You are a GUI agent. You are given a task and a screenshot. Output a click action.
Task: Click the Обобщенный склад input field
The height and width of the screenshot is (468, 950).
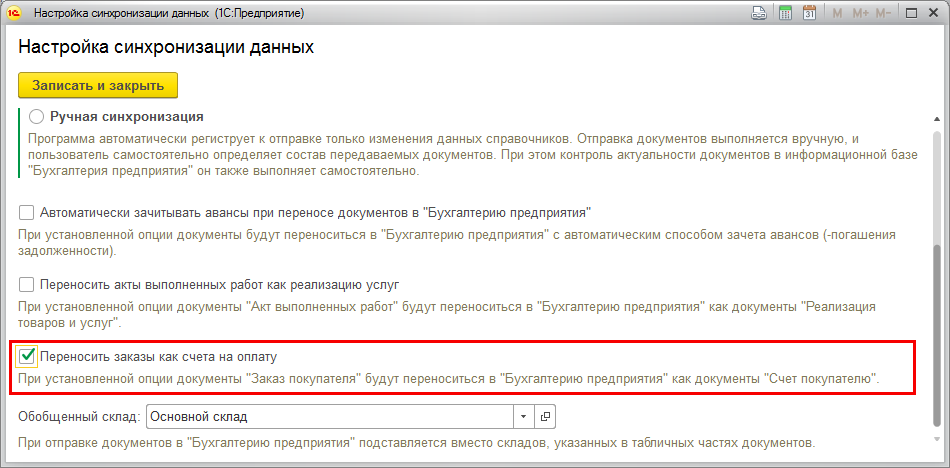point(330,416)
